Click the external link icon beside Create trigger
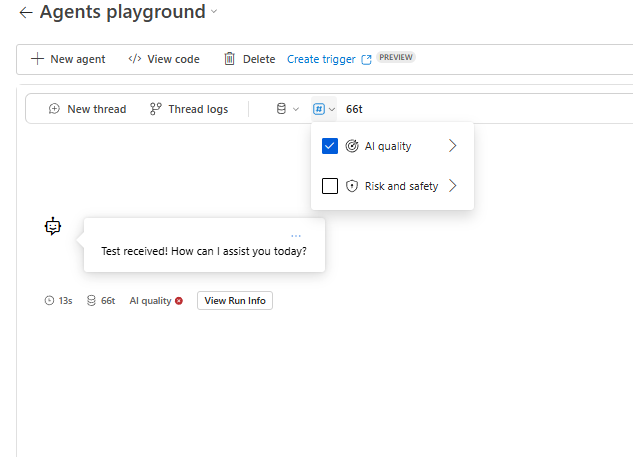The width and height of the screenshot is (633, 457). [366, 60]
